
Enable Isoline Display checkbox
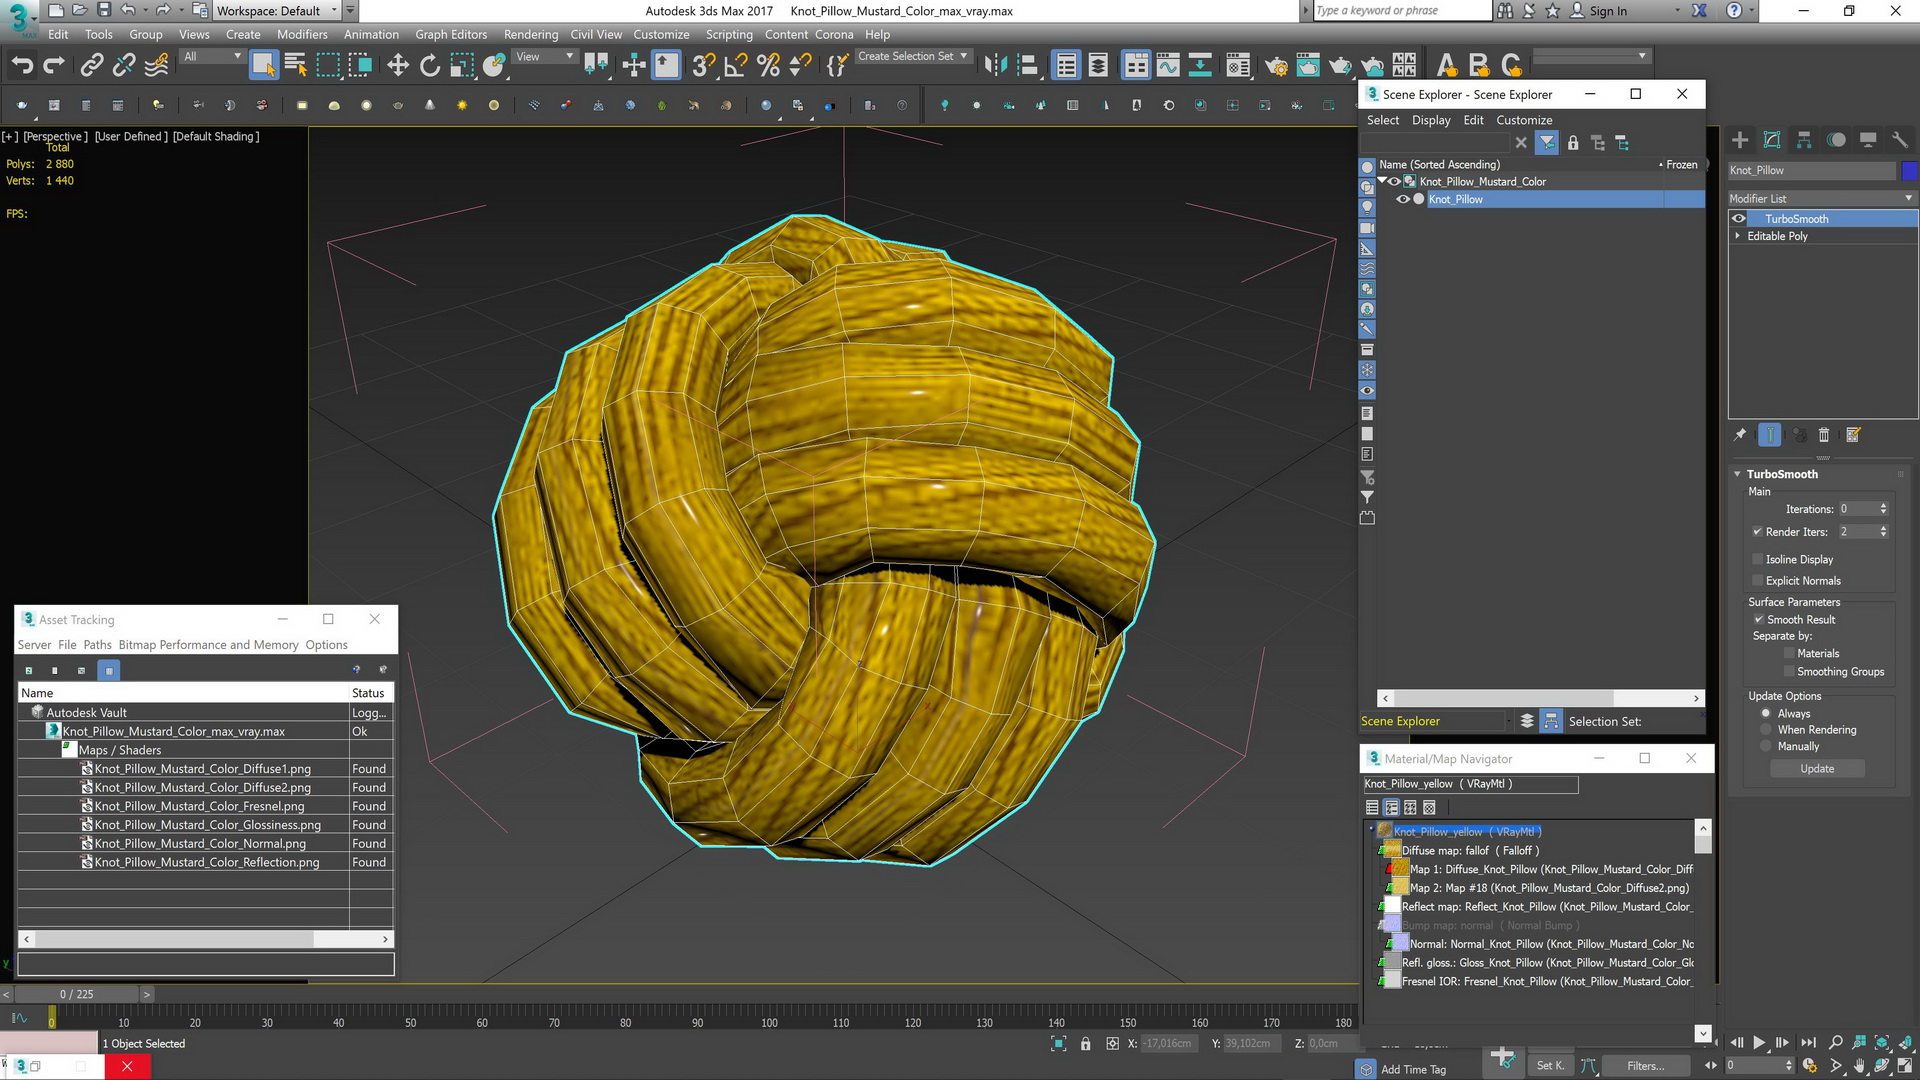click(1758, 559)
